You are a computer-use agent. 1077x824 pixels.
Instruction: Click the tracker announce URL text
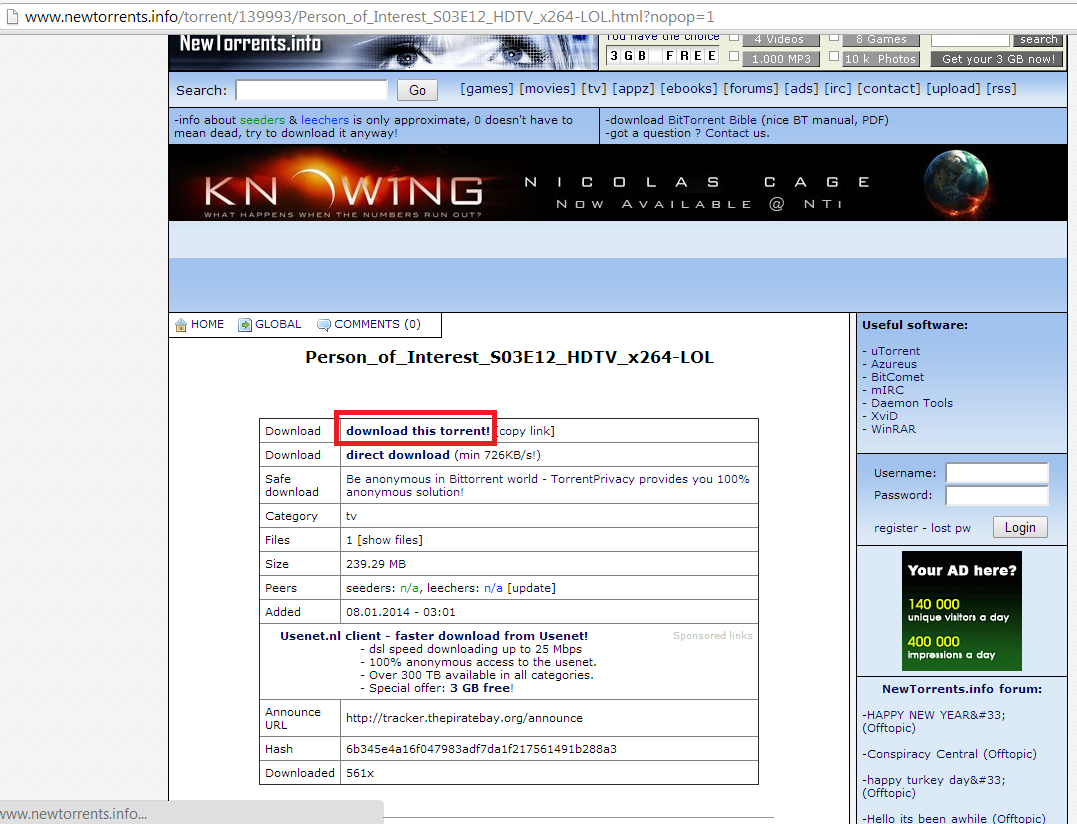point(464,718)
